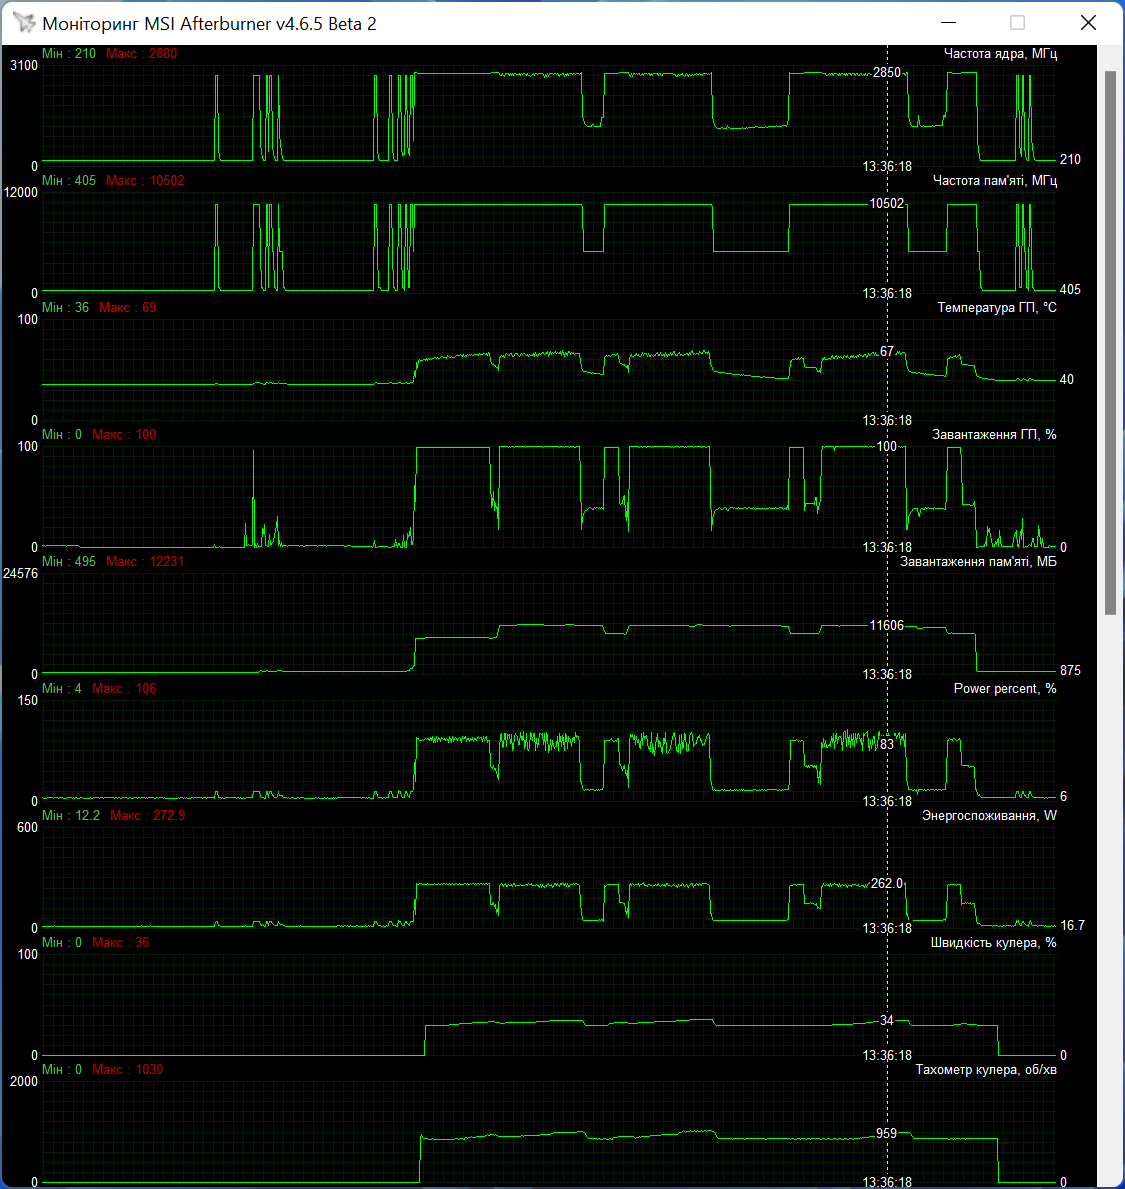Click the 'Макс : 106' power percent value

124,689
